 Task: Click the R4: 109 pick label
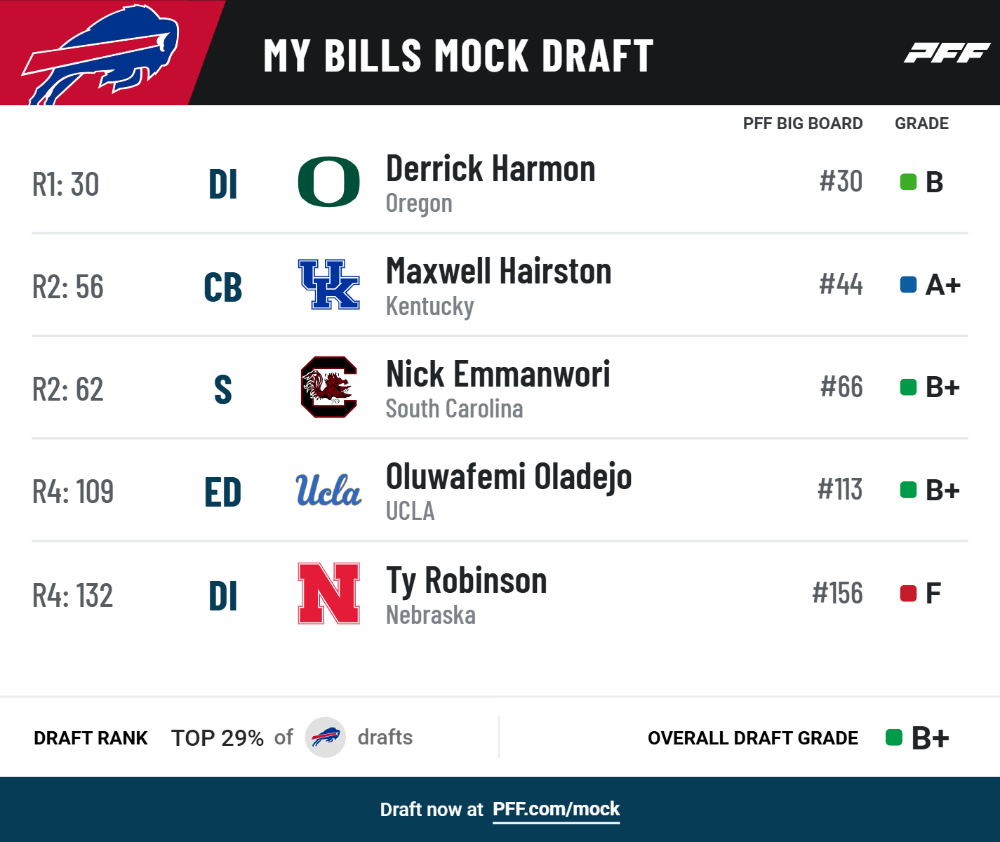click(73, 492)
